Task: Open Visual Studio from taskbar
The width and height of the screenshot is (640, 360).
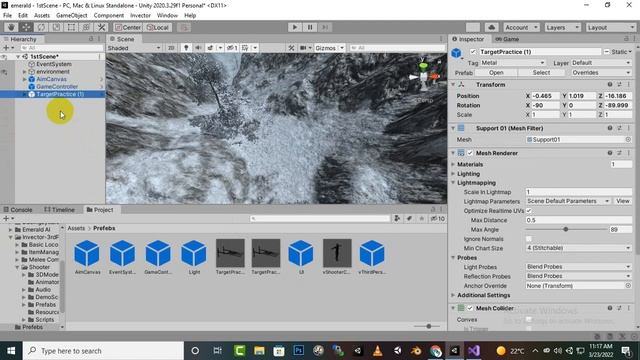Action: point(473,351)
